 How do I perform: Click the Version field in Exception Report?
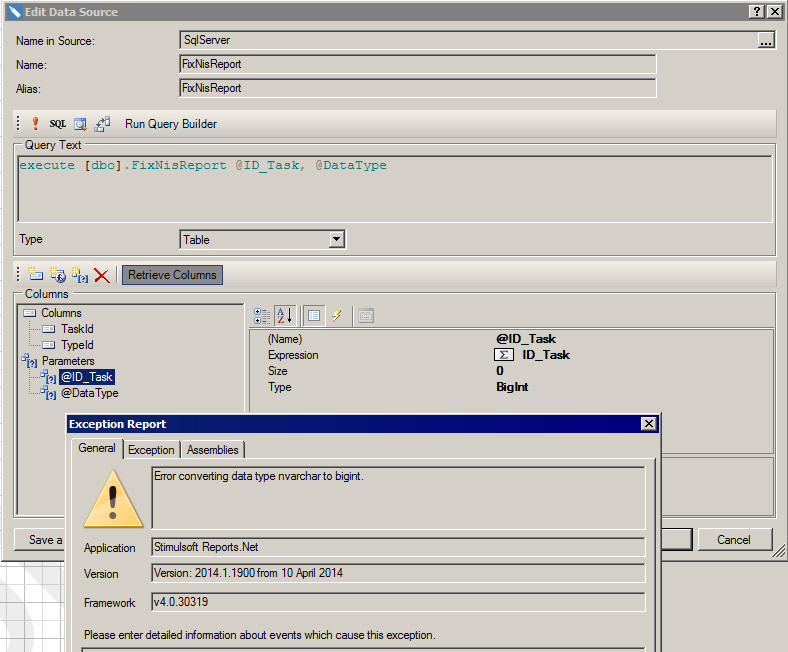point(398,573)
